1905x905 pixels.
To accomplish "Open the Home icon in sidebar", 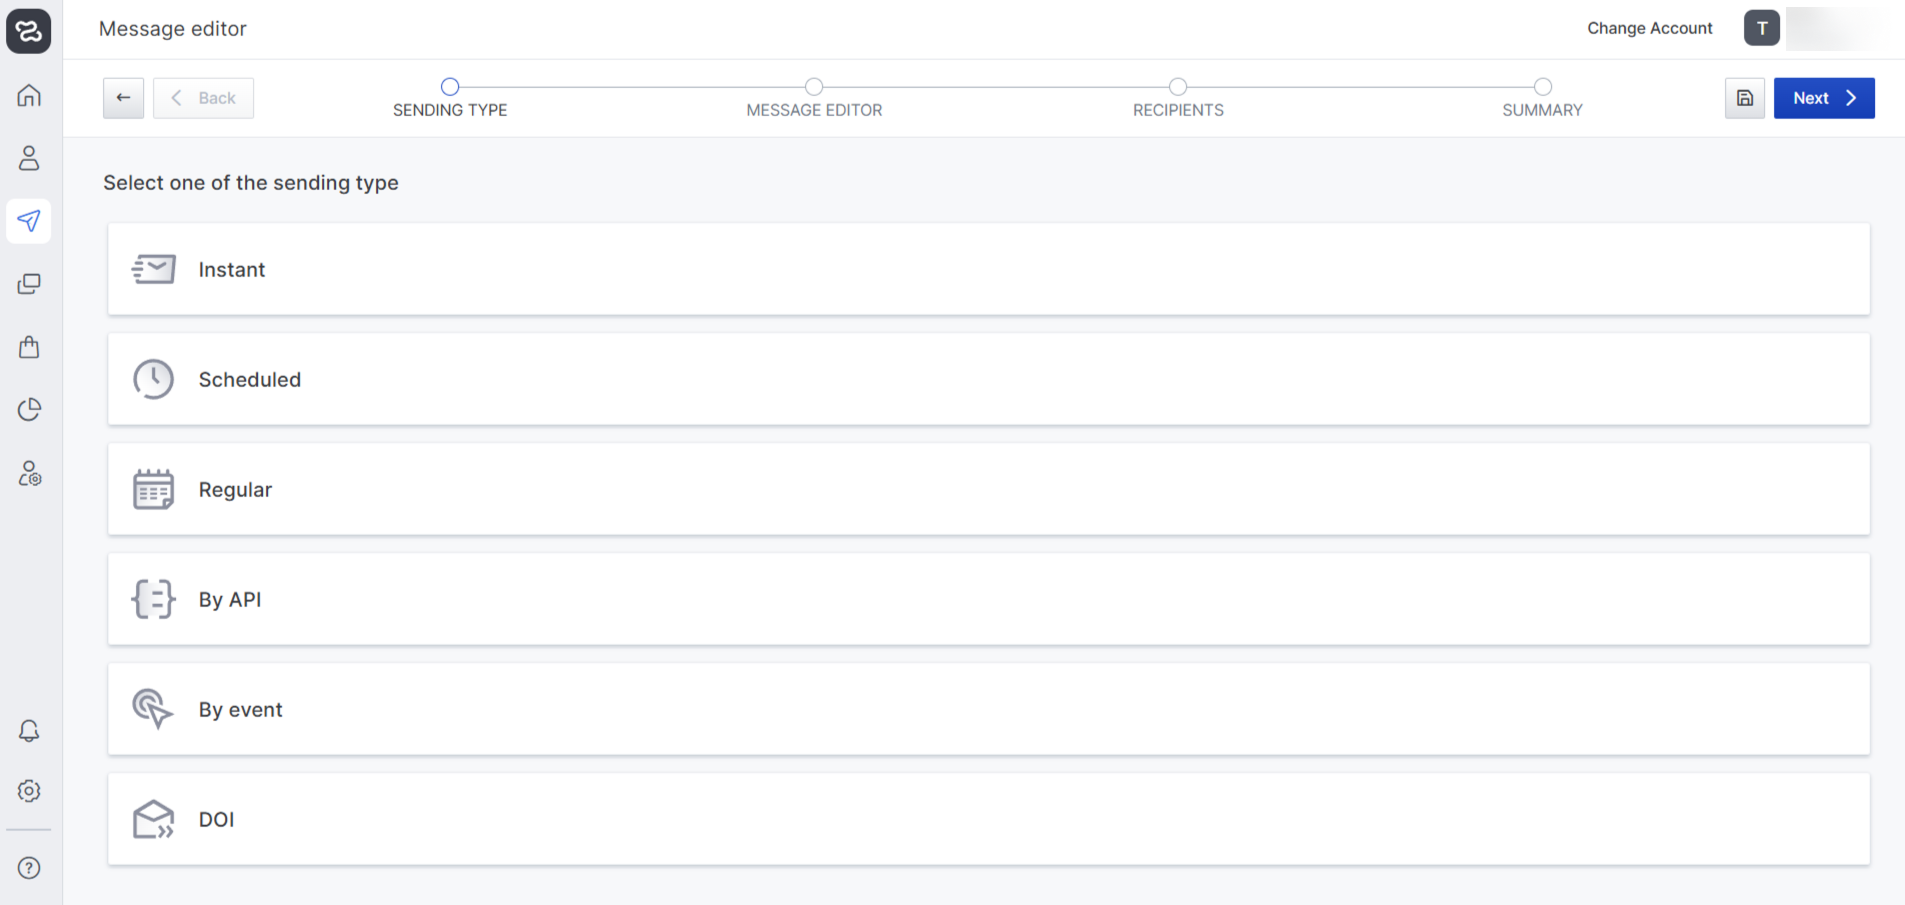I will (x=29, y=95).
